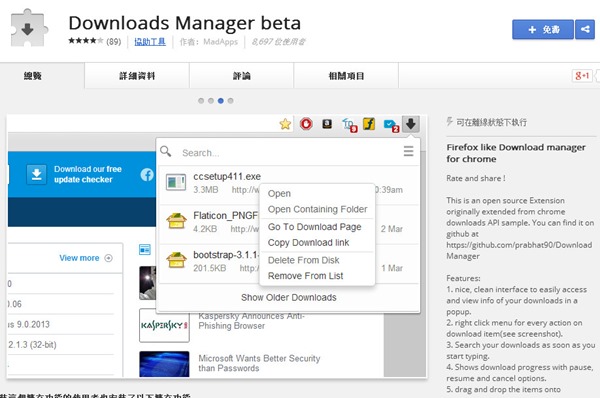Select the third highlighted carousel dot
600x398 pixels.
220,101
